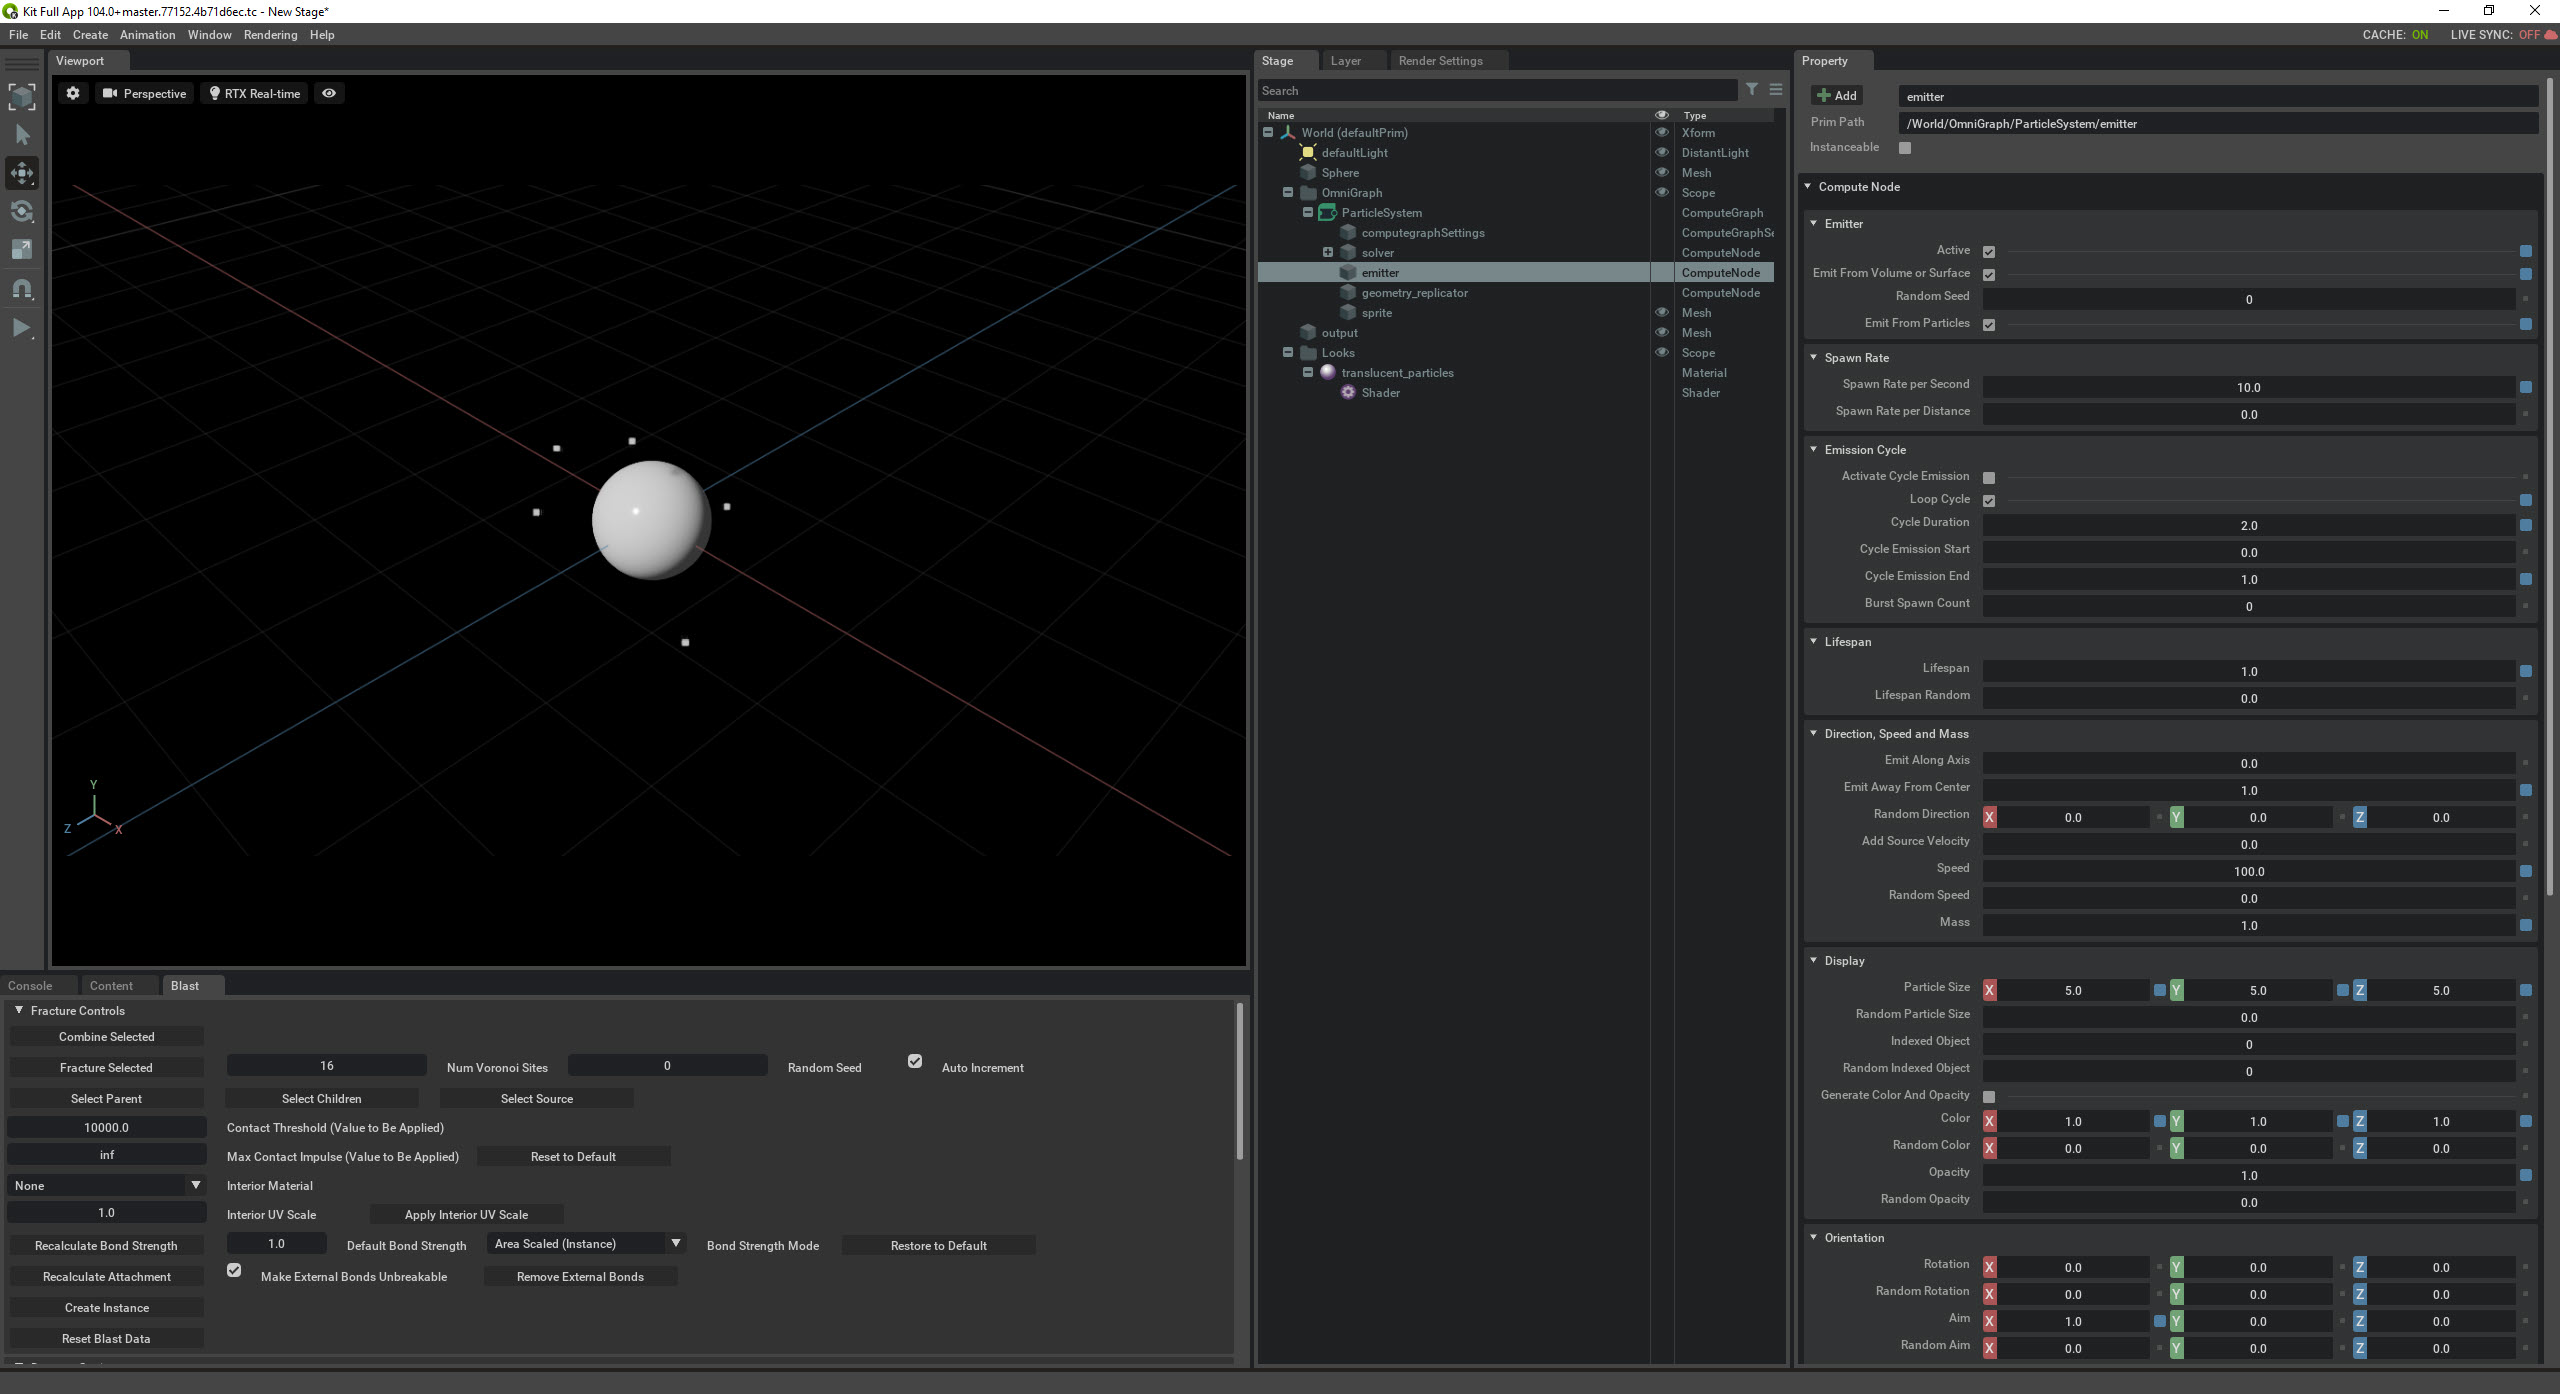The width and height of the screenshot is (2560, 1394).
Task: Toggle the Snap magnet tool
Action: tap(22, 289)
